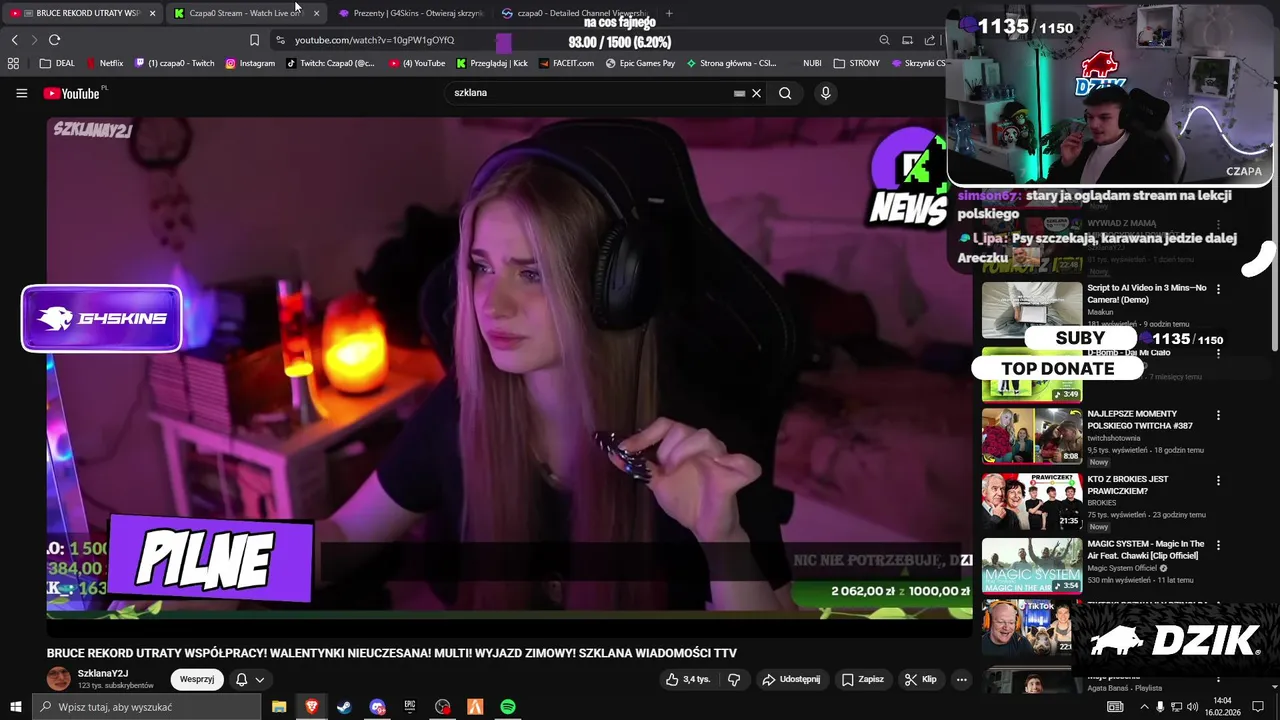This screenshot has width=1280, height=720.
Task: Bookmark this page via bookmark icon
Action: coord(254,40)
